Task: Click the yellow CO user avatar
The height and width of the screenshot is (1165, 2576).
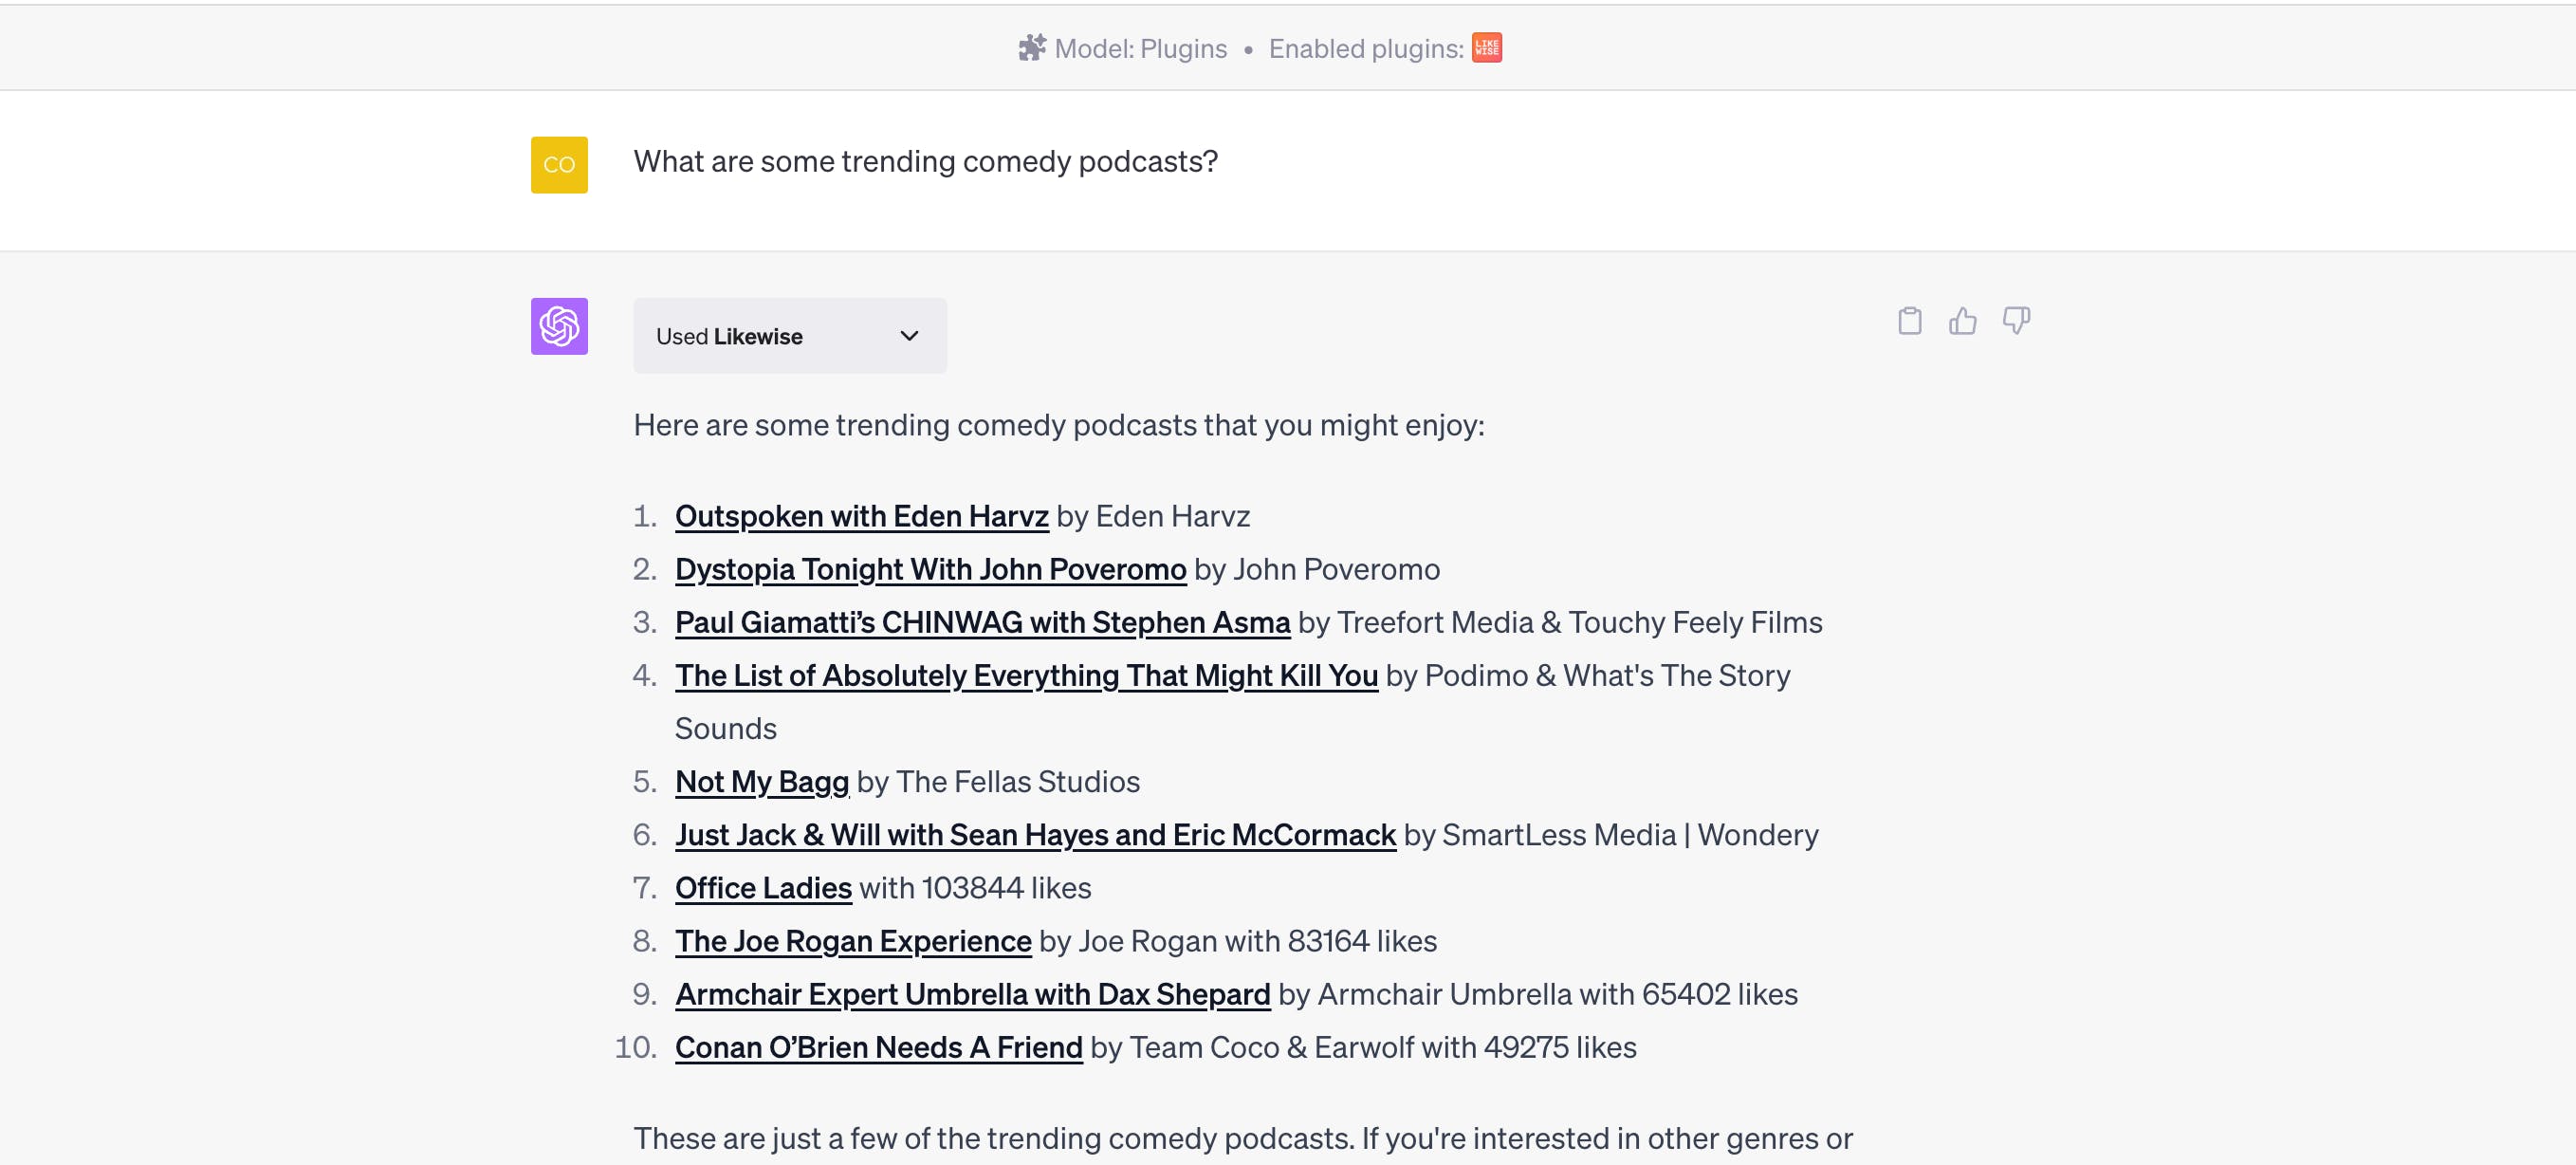Action: point(559,165)
